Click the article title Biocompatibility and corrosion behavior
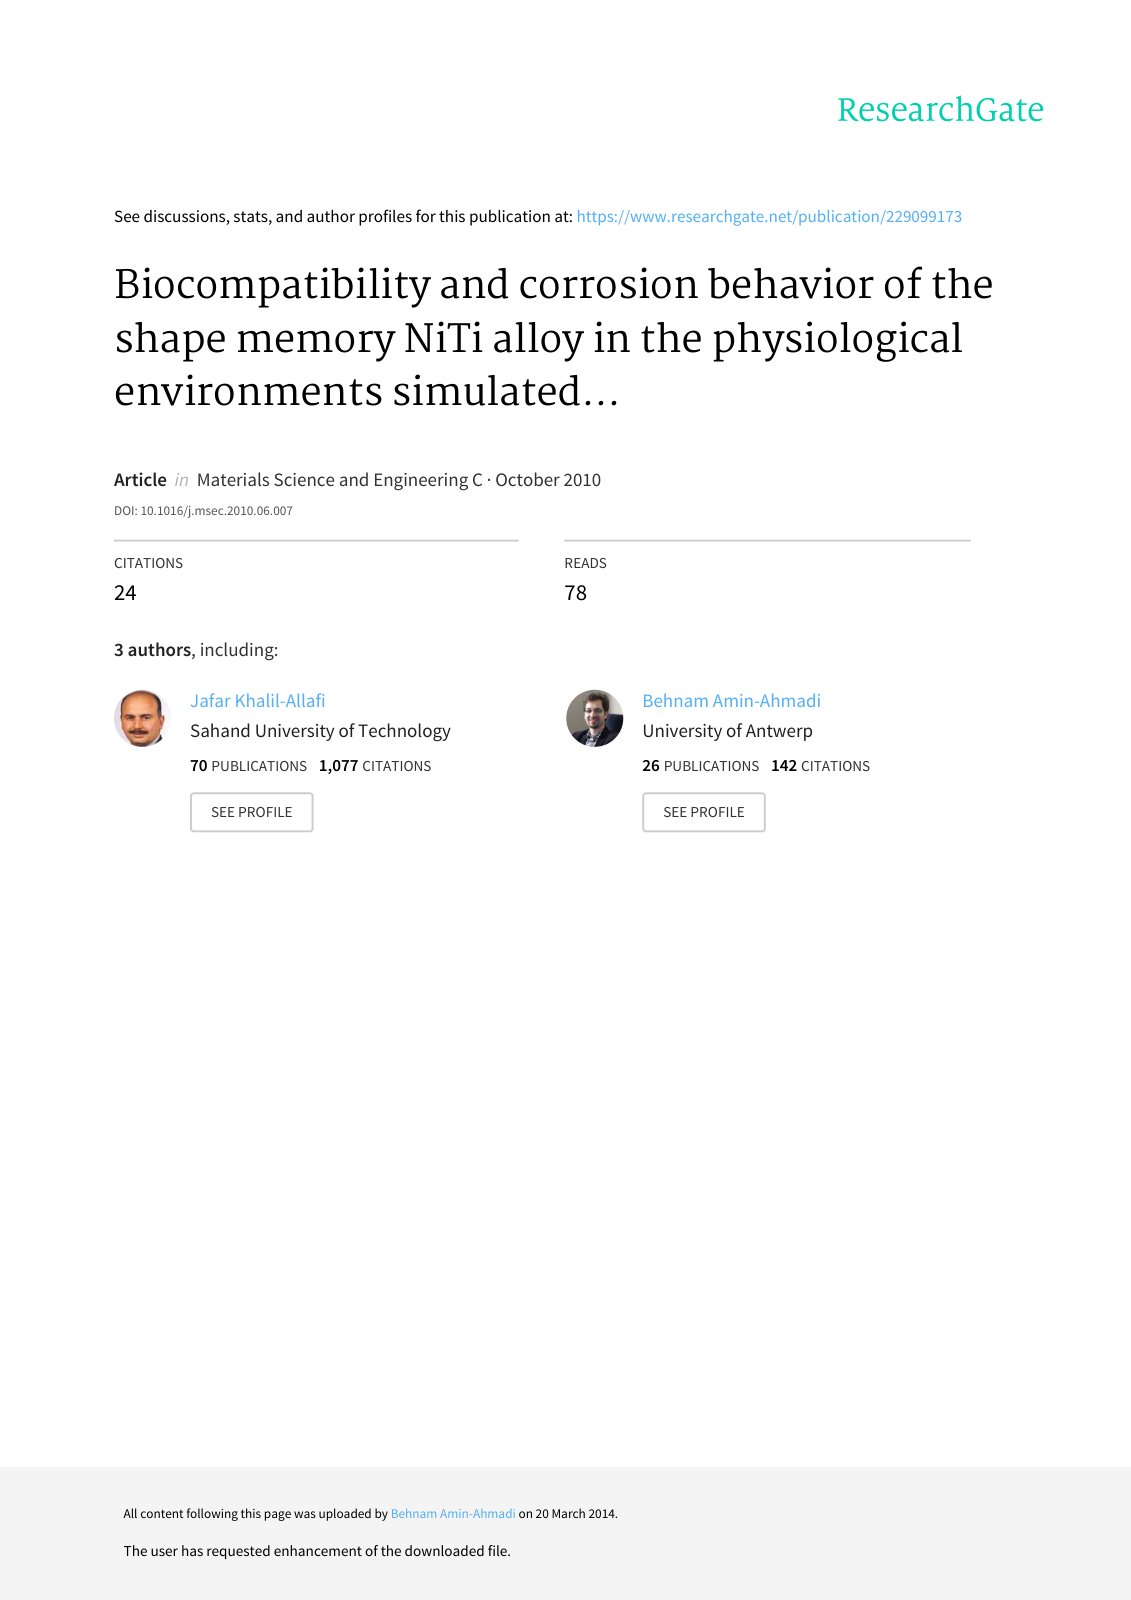 [553, 338]
